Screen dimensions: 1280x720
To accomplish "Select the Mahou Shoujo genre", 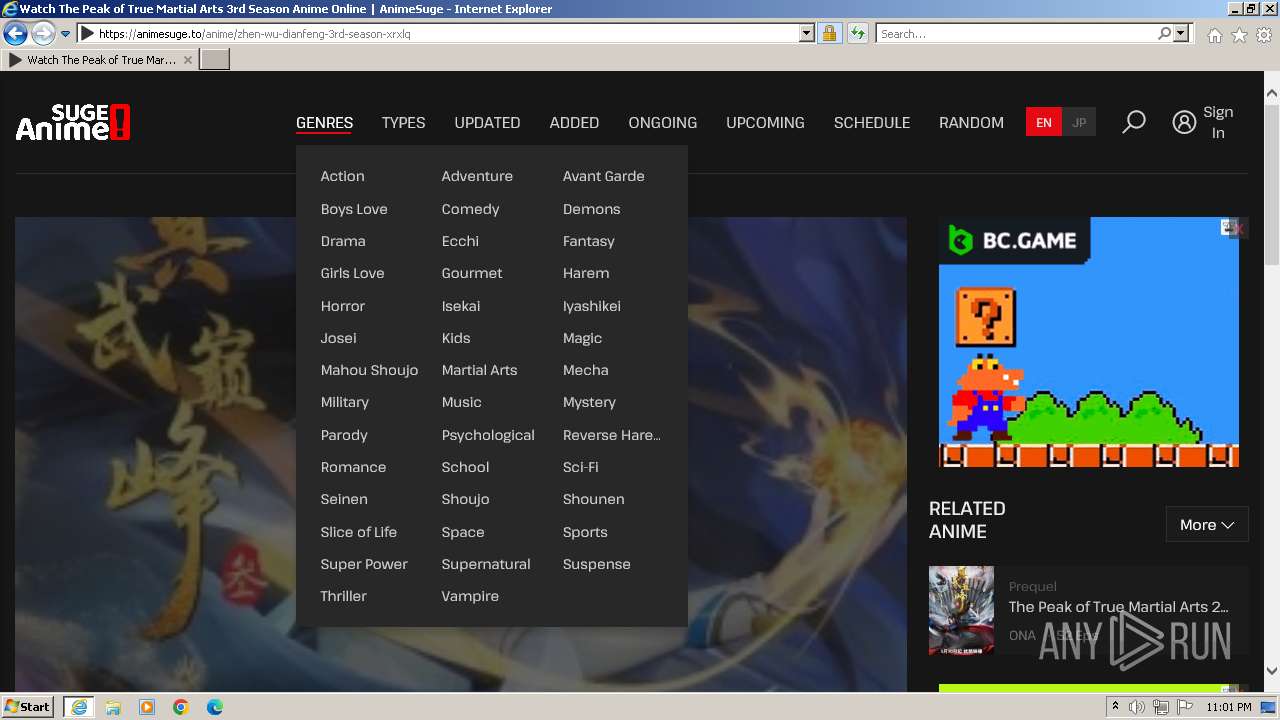I will [369, 370].
